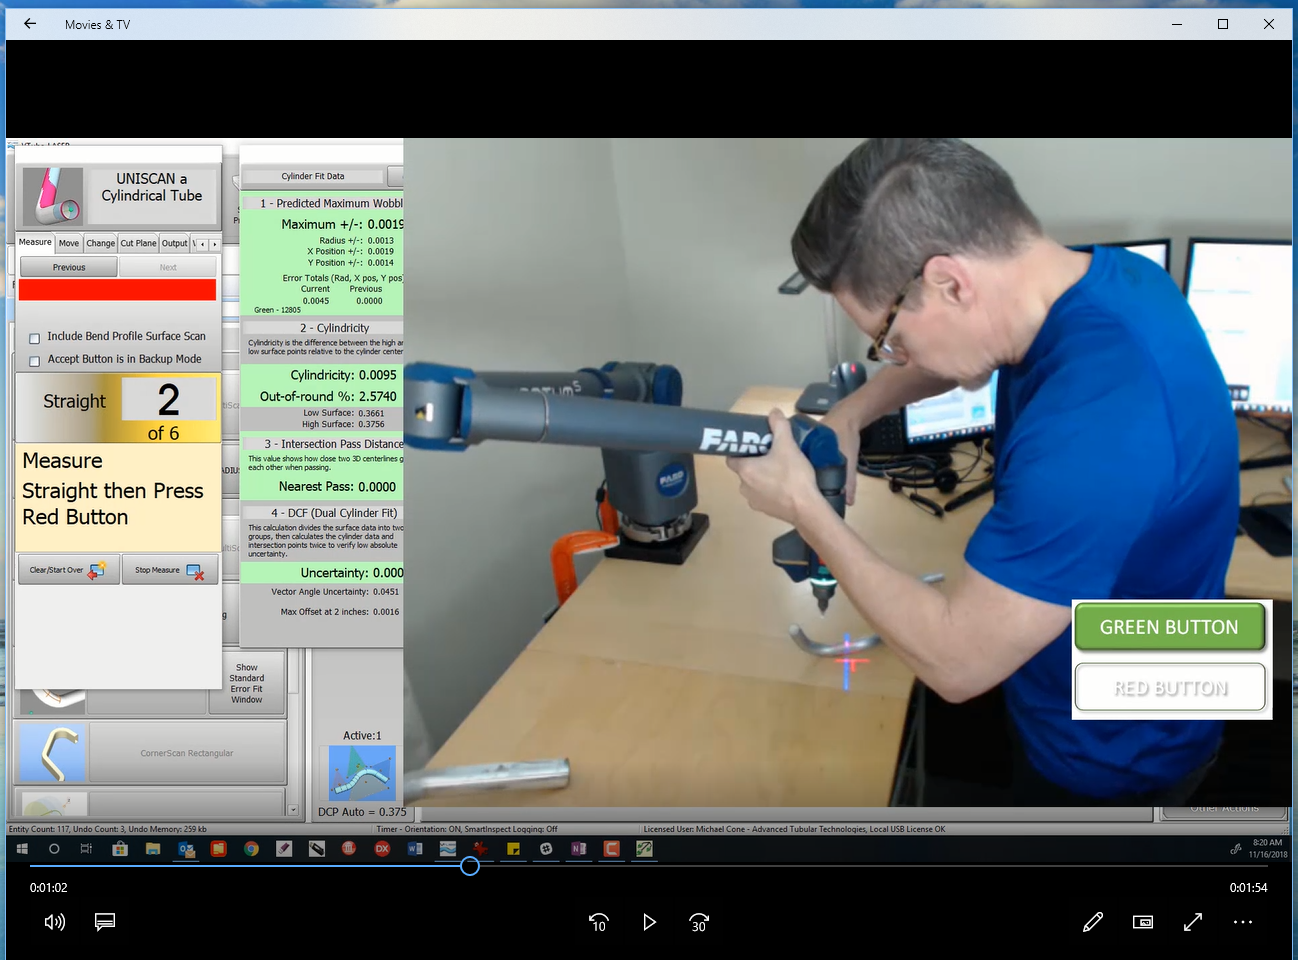Click the Stop Measure button
Image resolution: width=1298 pixels, height=960 pixels.
tap(169, 570)
